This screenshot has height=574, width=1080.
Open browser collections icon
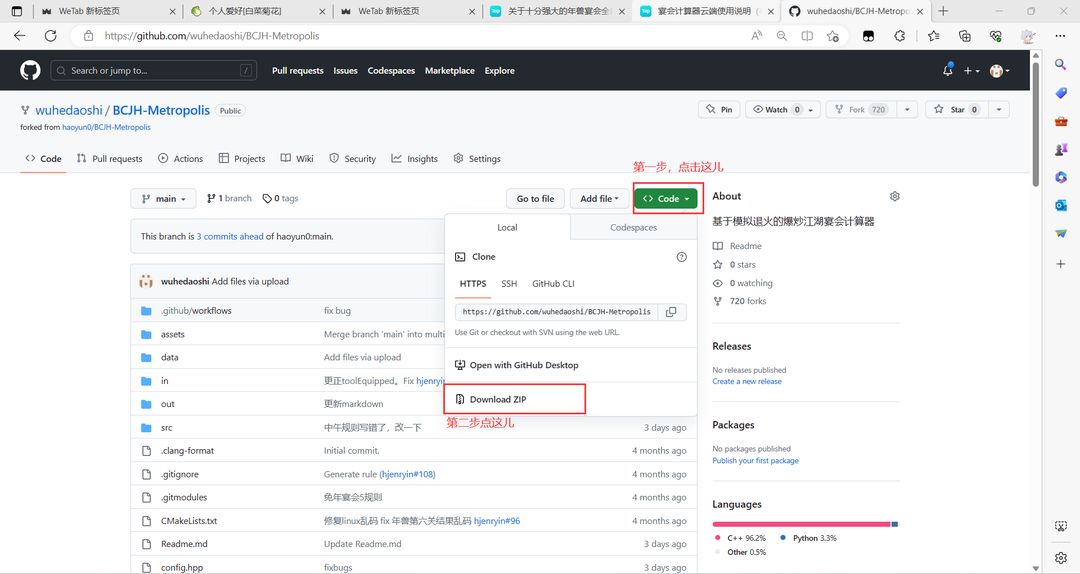pyautogui.click(x=964, y=36)
